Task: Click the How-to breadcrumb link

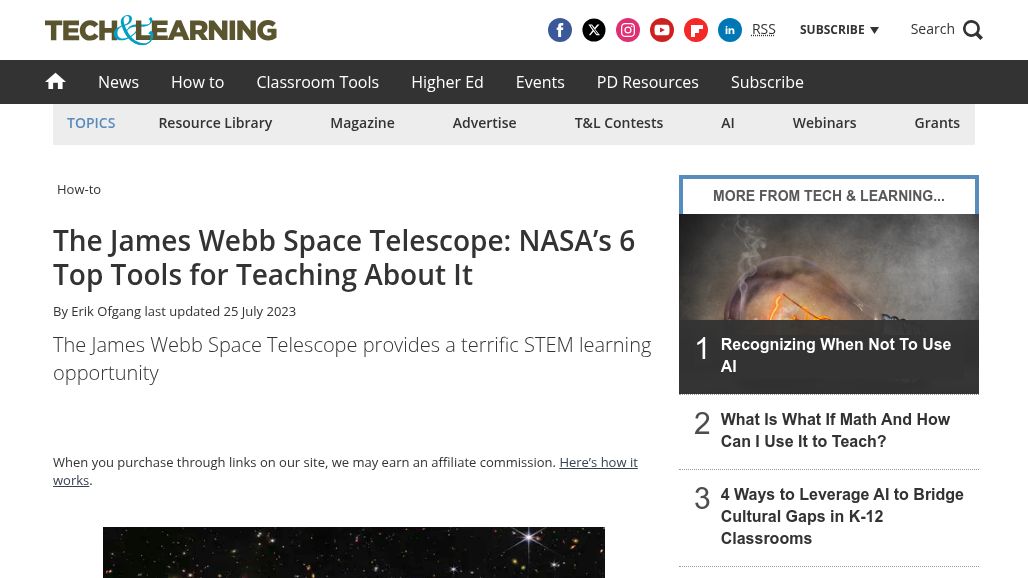Action: 79,189
